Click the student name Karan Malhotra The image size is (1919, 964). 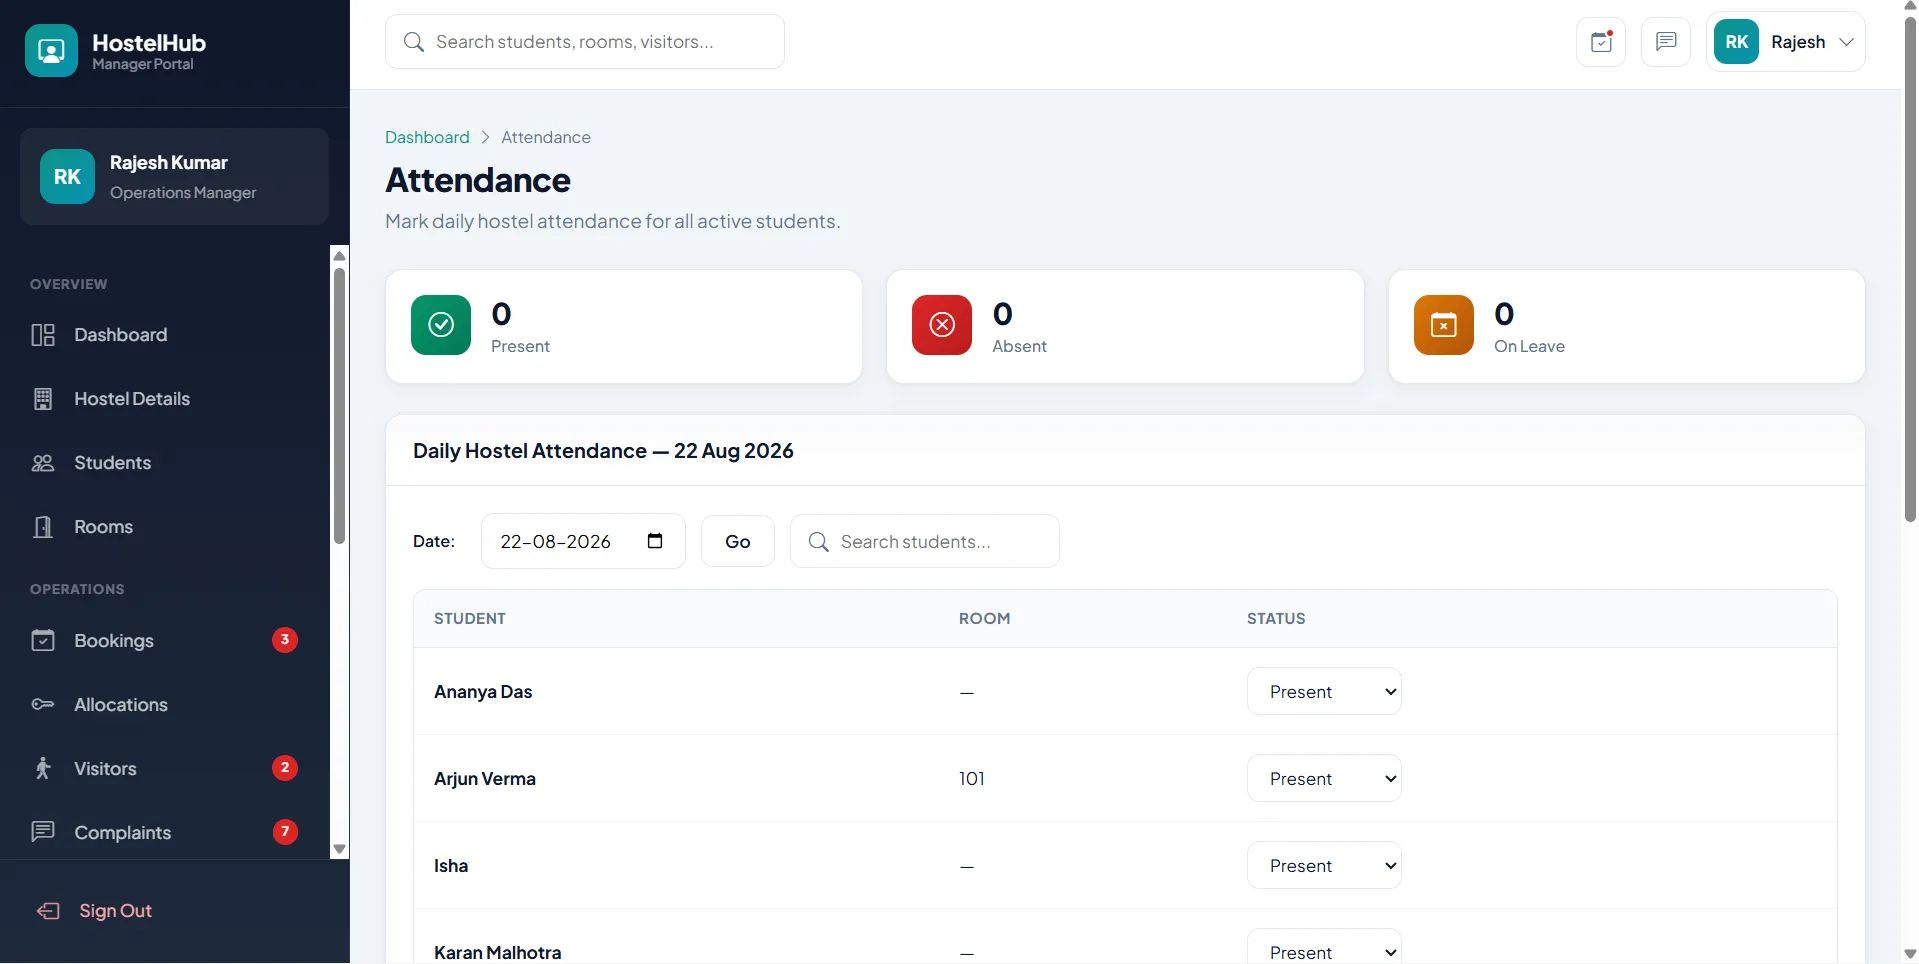pyautogui.click(x=498, y=953)
